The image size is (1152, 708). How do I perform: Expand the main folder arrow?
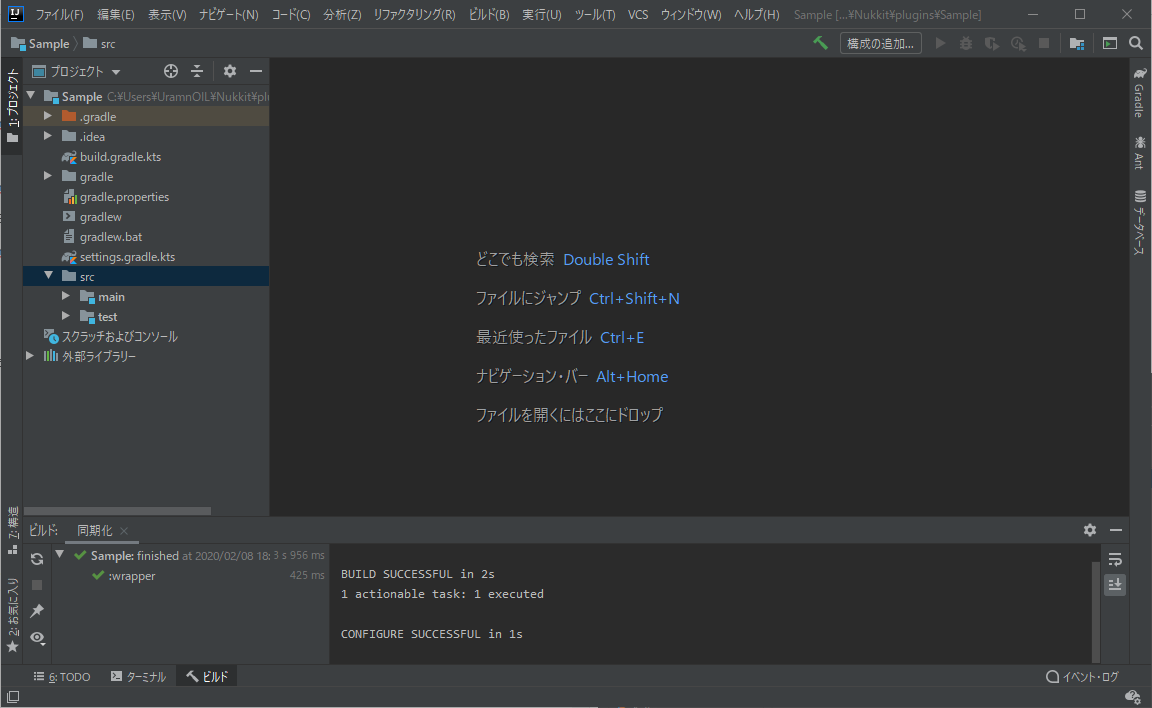(x=66, y=296)
